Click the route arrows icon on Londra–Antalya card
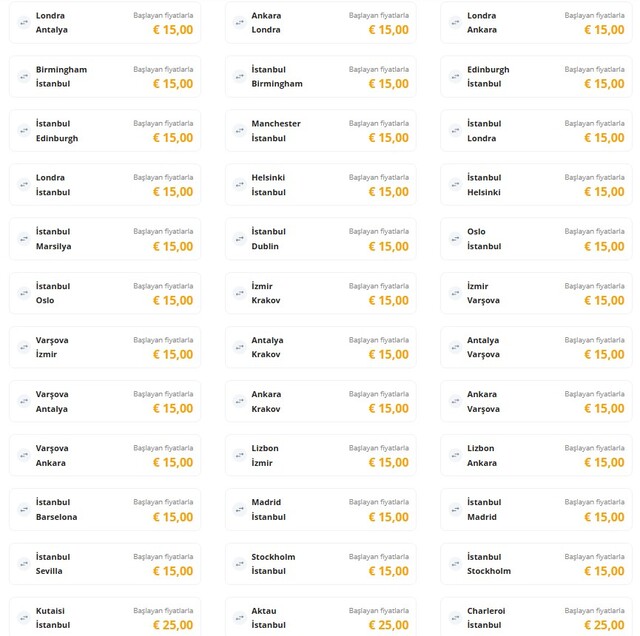 tap(24, 22)
